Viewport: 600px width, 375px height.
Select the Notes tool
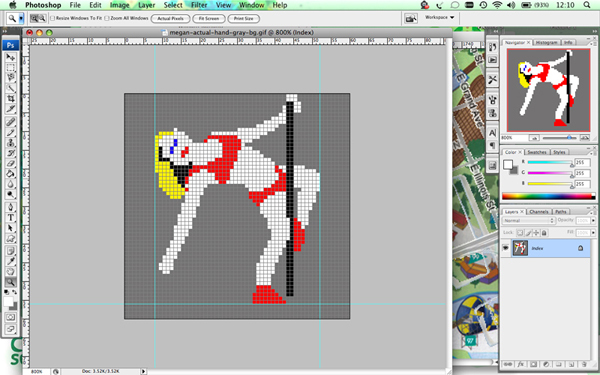(x=11, y=251)
